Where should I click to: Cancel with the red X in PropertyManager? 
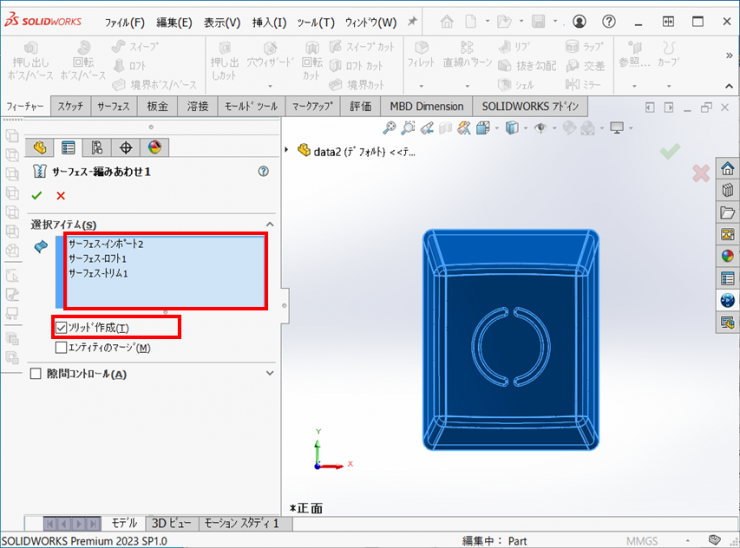point(61,196)
